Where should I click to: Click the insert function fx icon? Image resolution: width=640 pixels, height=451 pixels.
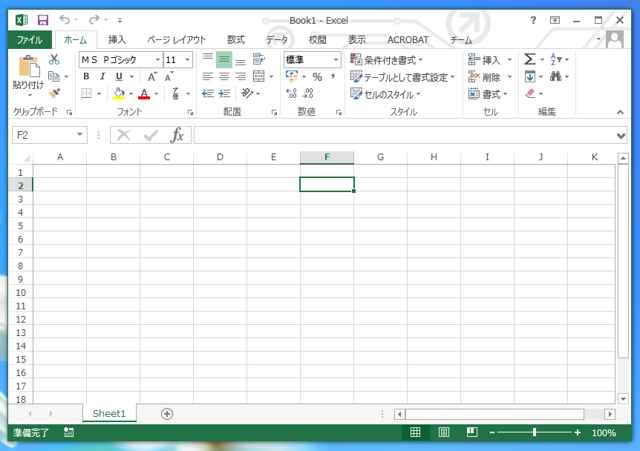click(x=177, y=135)
